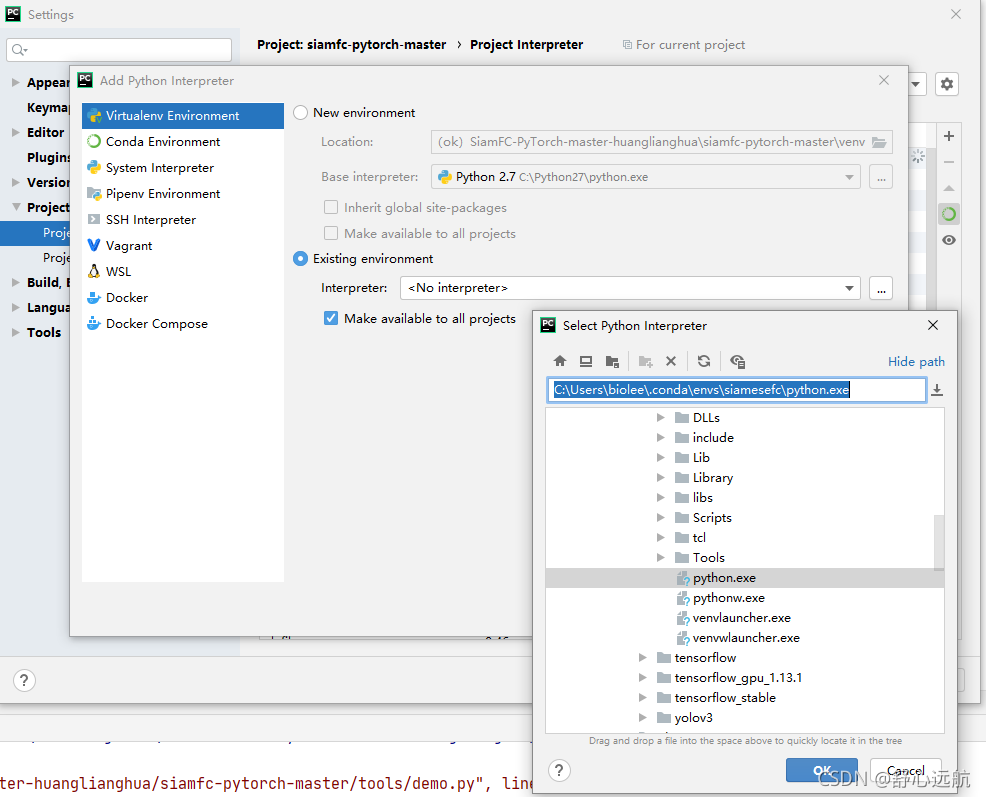Expand the DLLs folder
The image size is (986, 797).
(660, 417)
